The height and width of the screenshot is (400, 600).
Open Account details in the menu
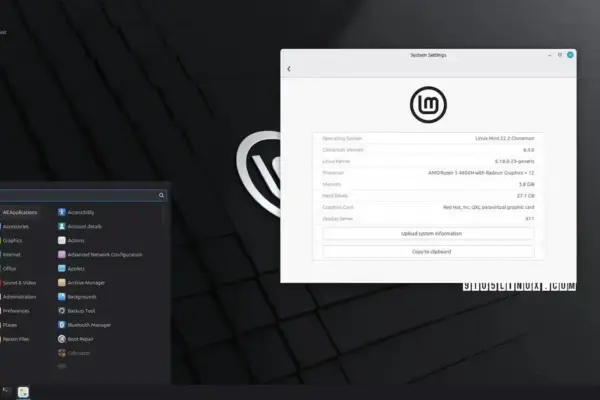pos(80,226)
